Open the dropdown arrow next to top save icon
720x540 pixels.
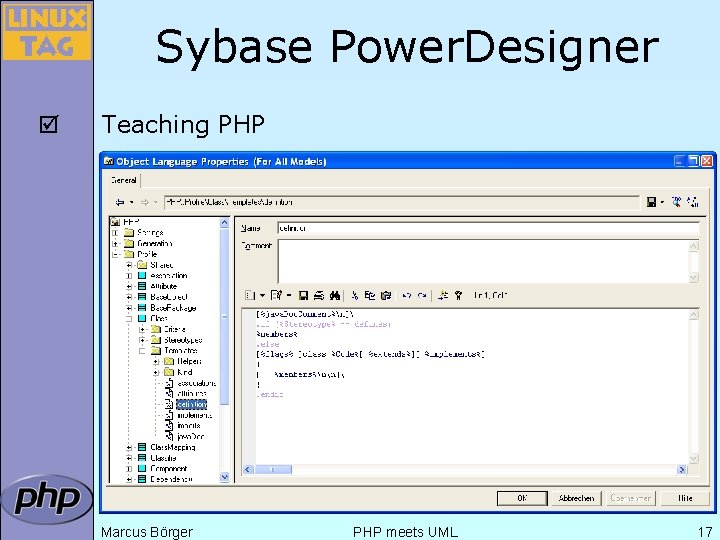point(662,202)
